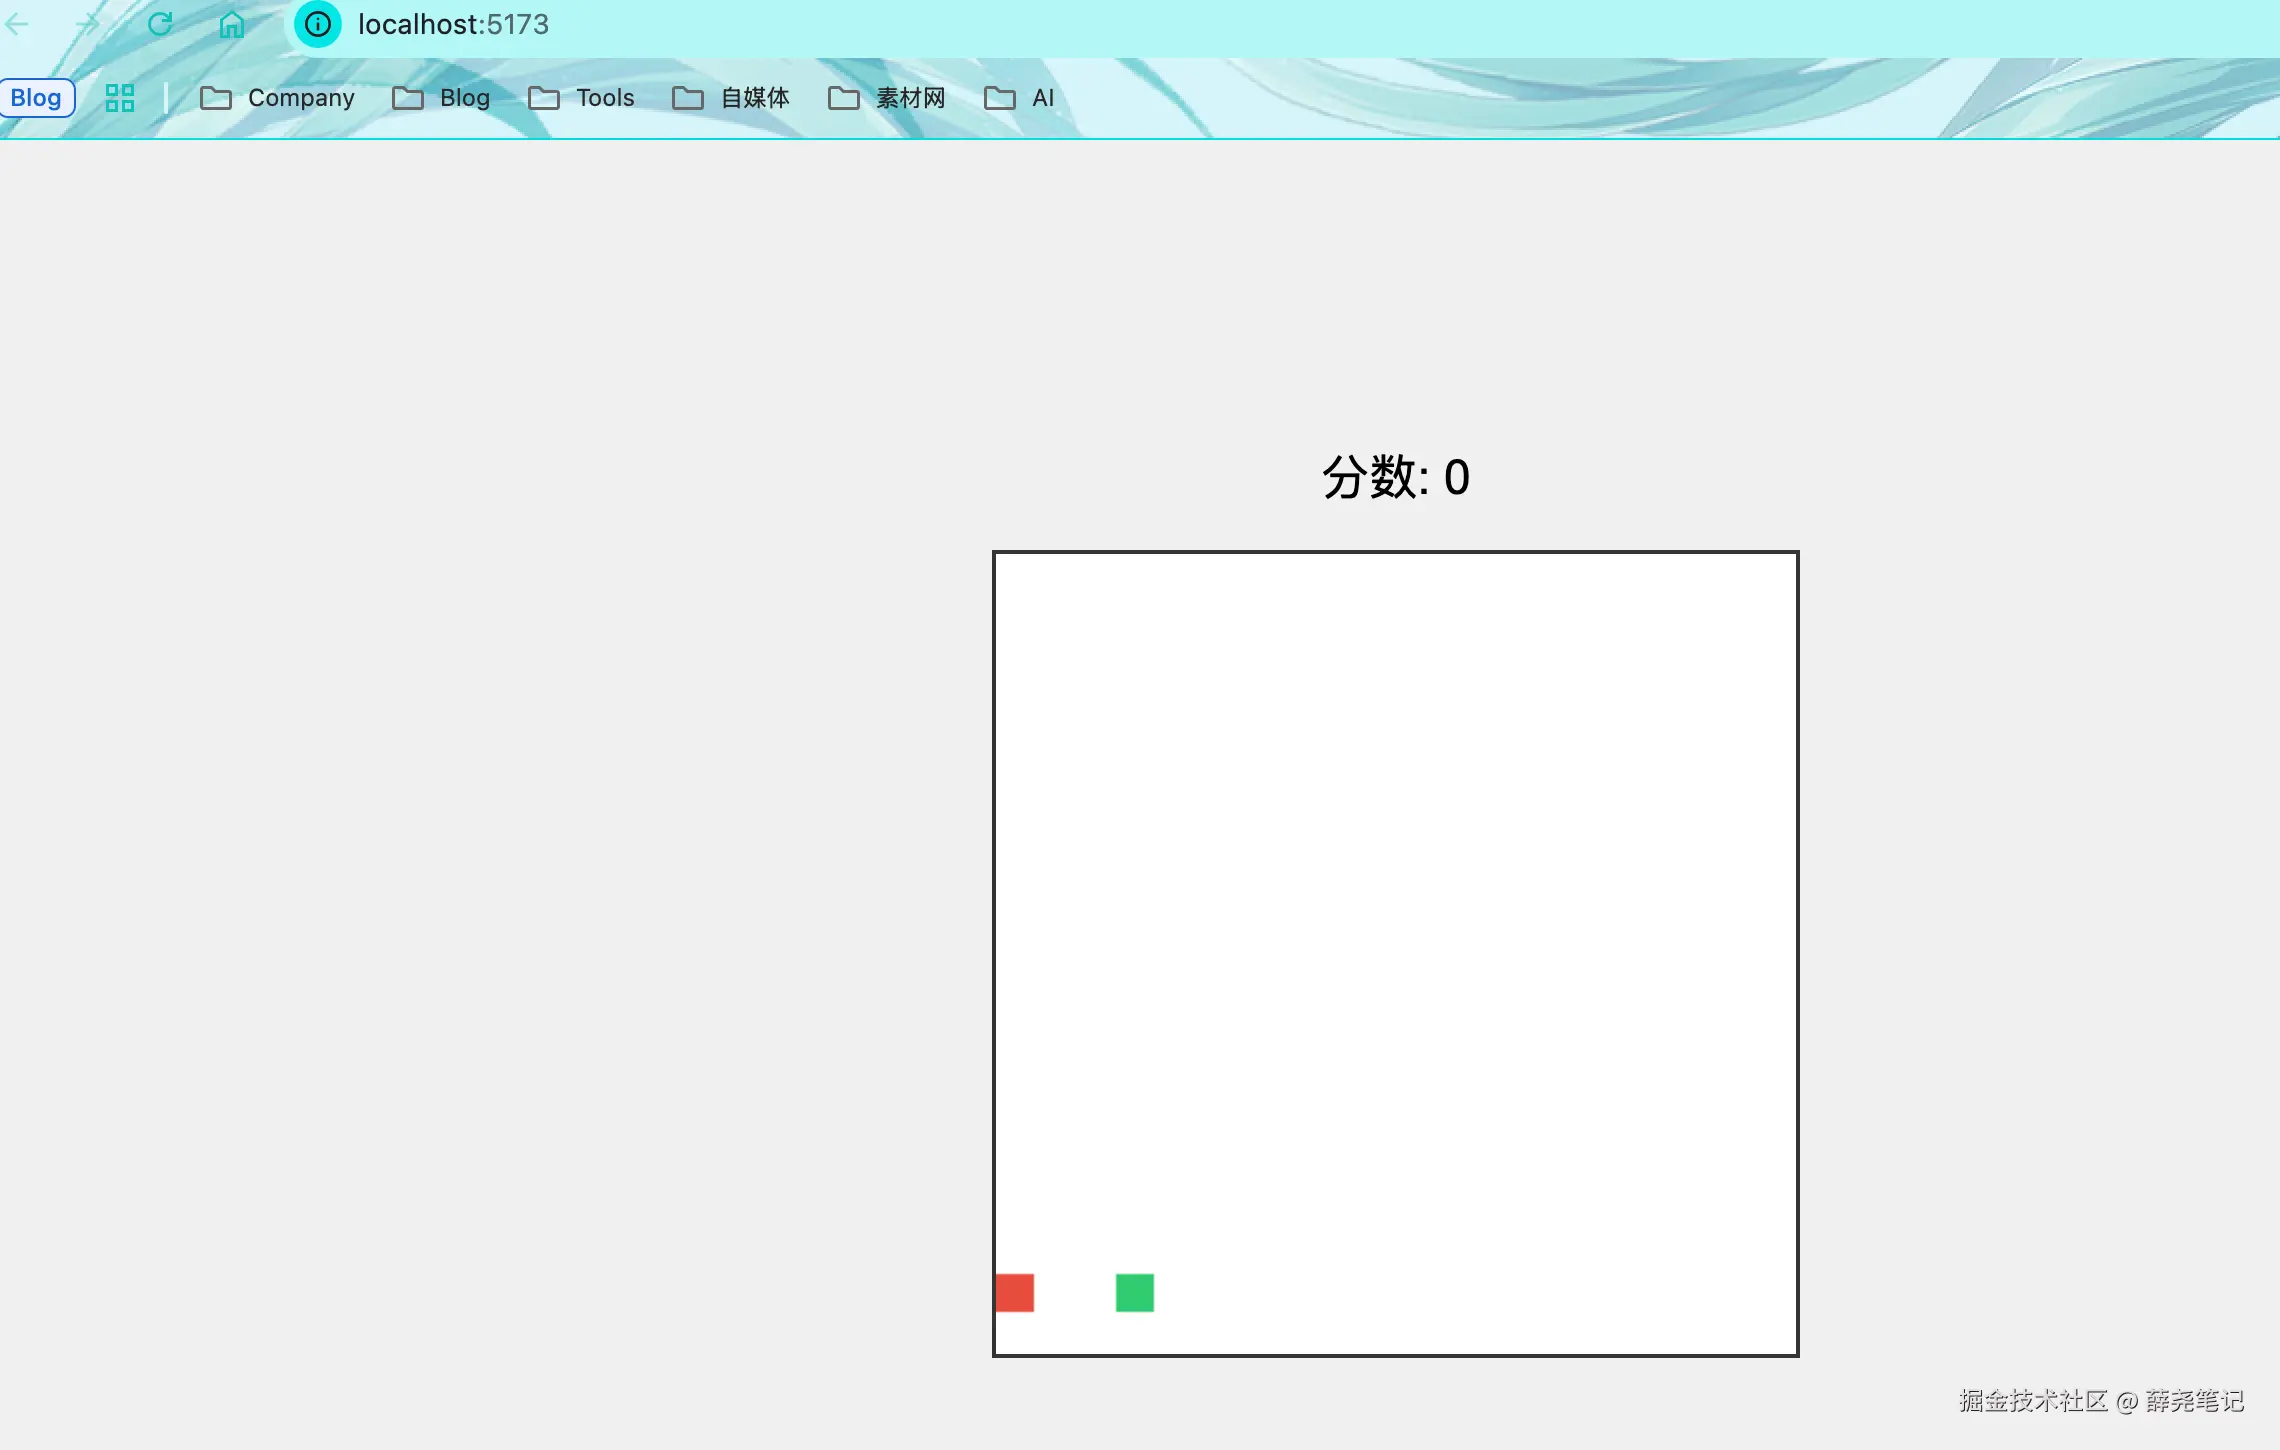Open the apps grid icon
The height and width of the screenshot is (1450, 2280).
tap(120, 98)
